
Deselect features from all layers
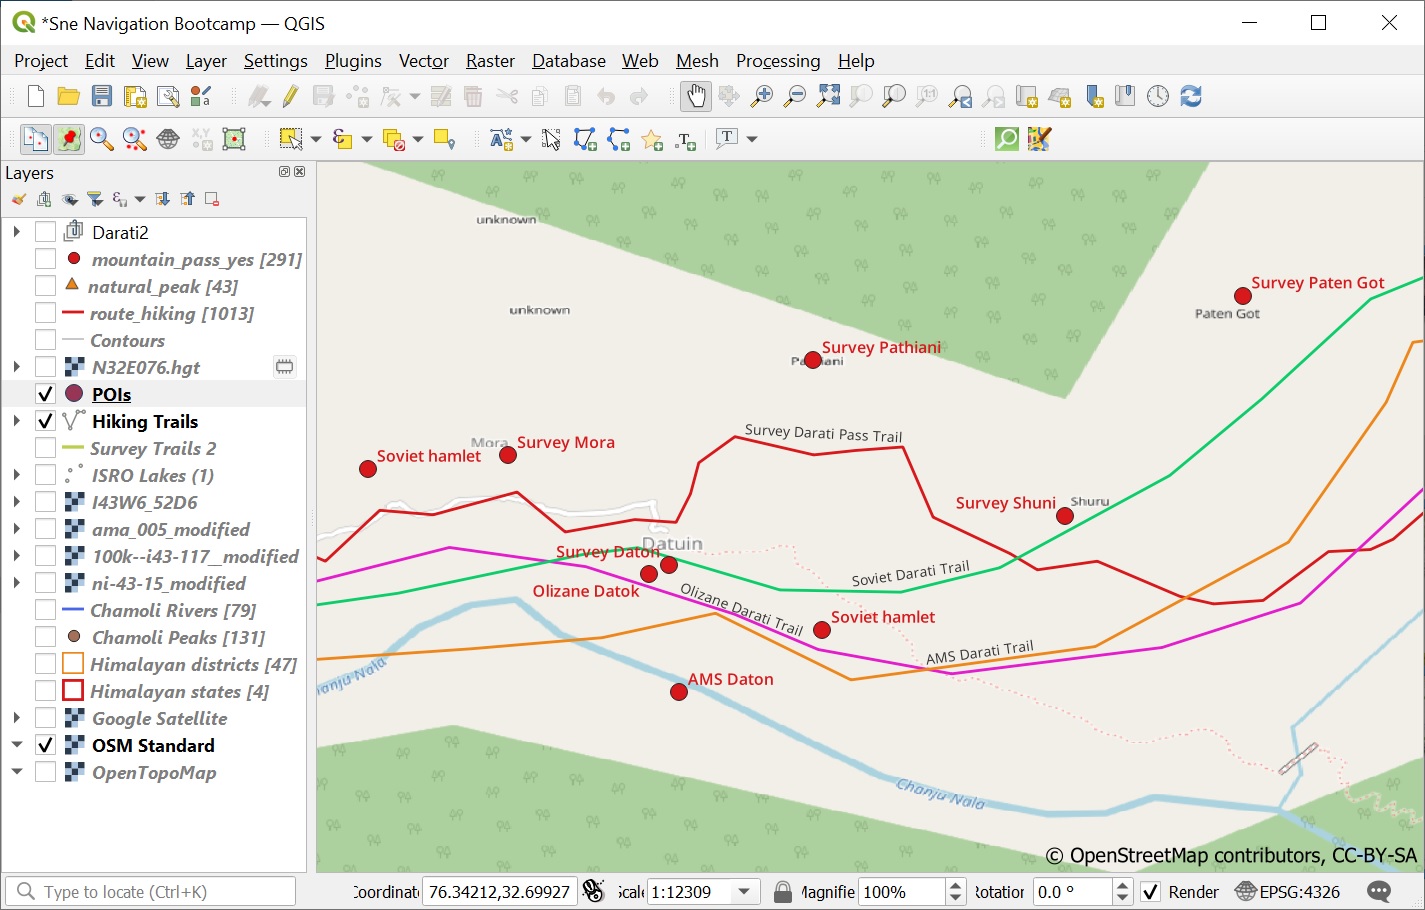pyautogui.click(x=393, y=139)
